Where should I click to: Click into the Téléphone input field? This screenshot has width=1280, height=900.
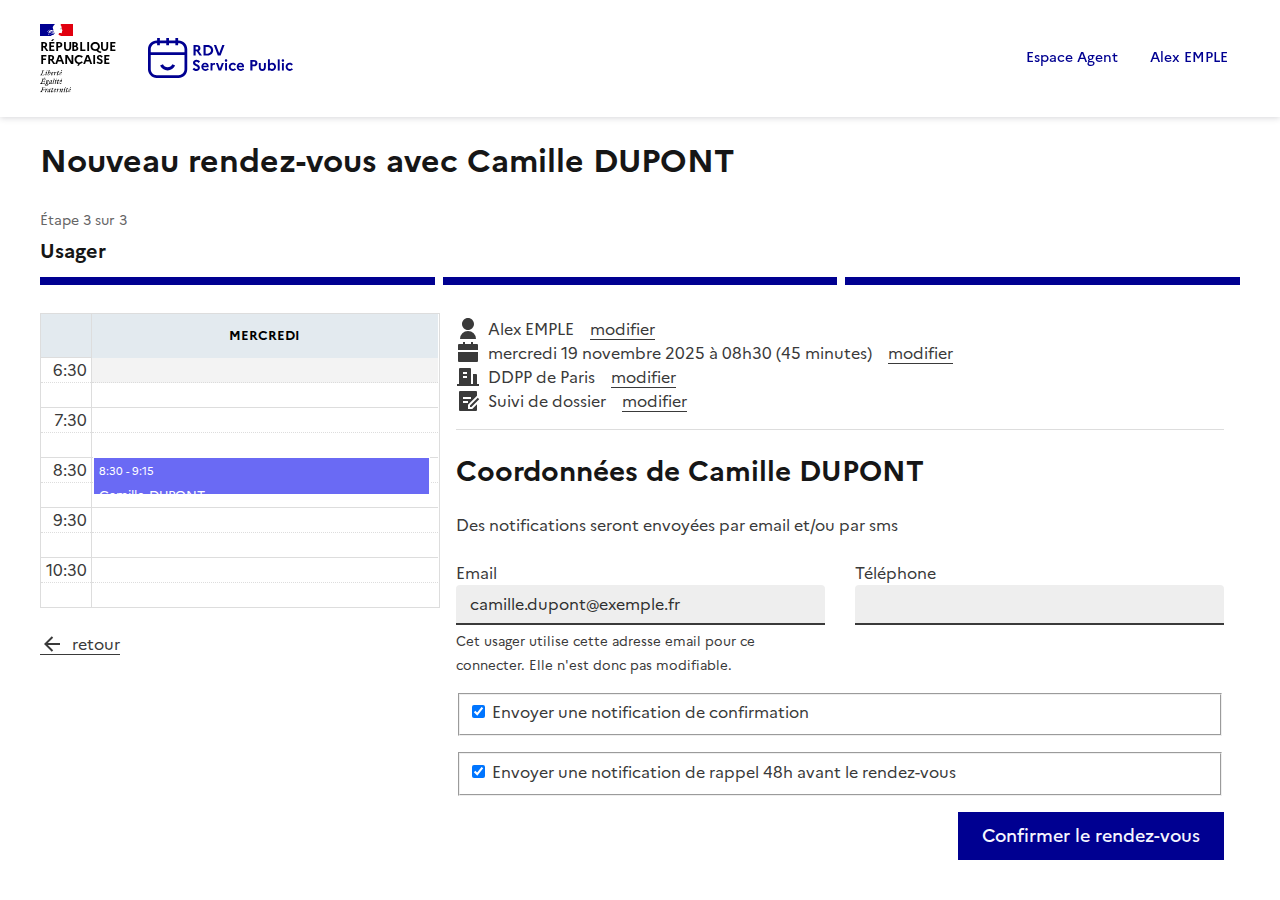(1039, 604)
